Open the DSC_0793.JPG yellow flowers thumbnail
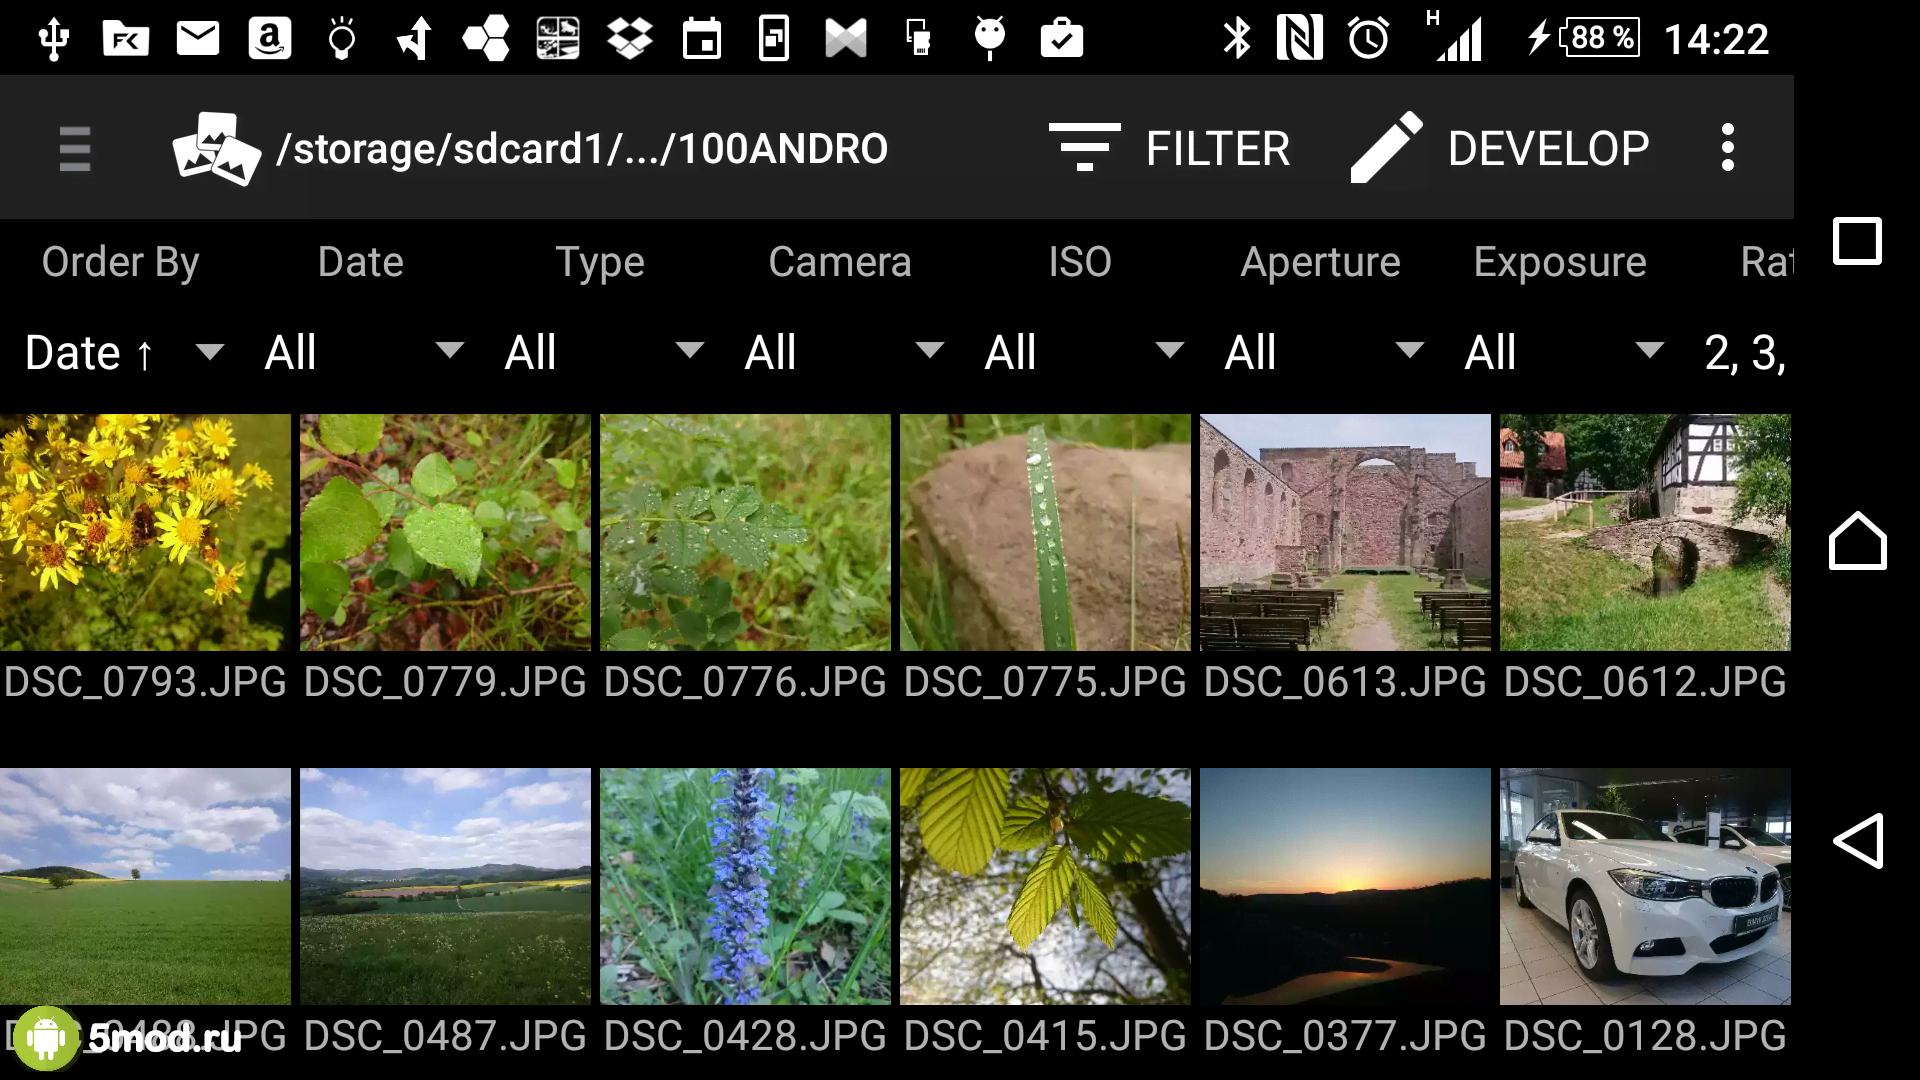The width and height of the screenshot is (1920, 1080). 145,532
